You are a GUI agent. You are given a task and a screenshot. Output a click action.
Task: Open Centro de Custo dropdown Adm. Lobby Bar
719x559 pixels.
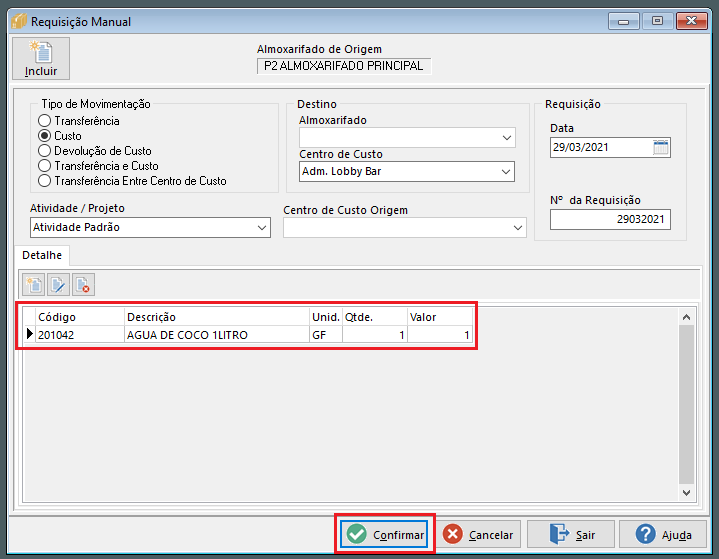506,172
